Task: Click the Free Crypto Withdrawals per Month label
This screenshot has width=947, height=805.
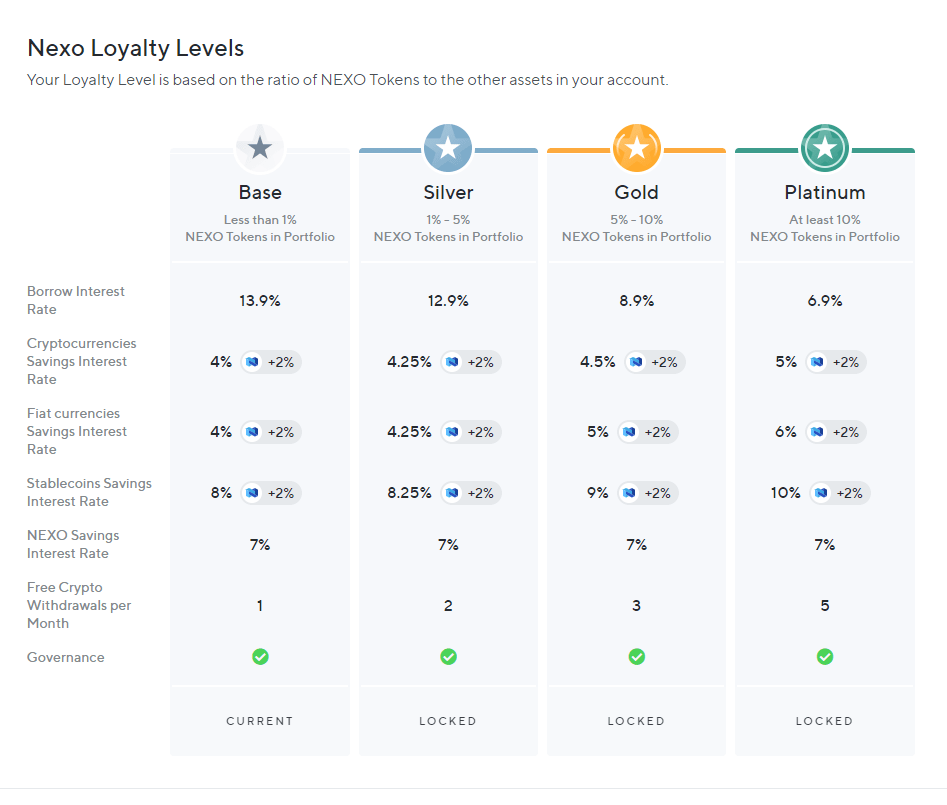Action: coord(79,605)
